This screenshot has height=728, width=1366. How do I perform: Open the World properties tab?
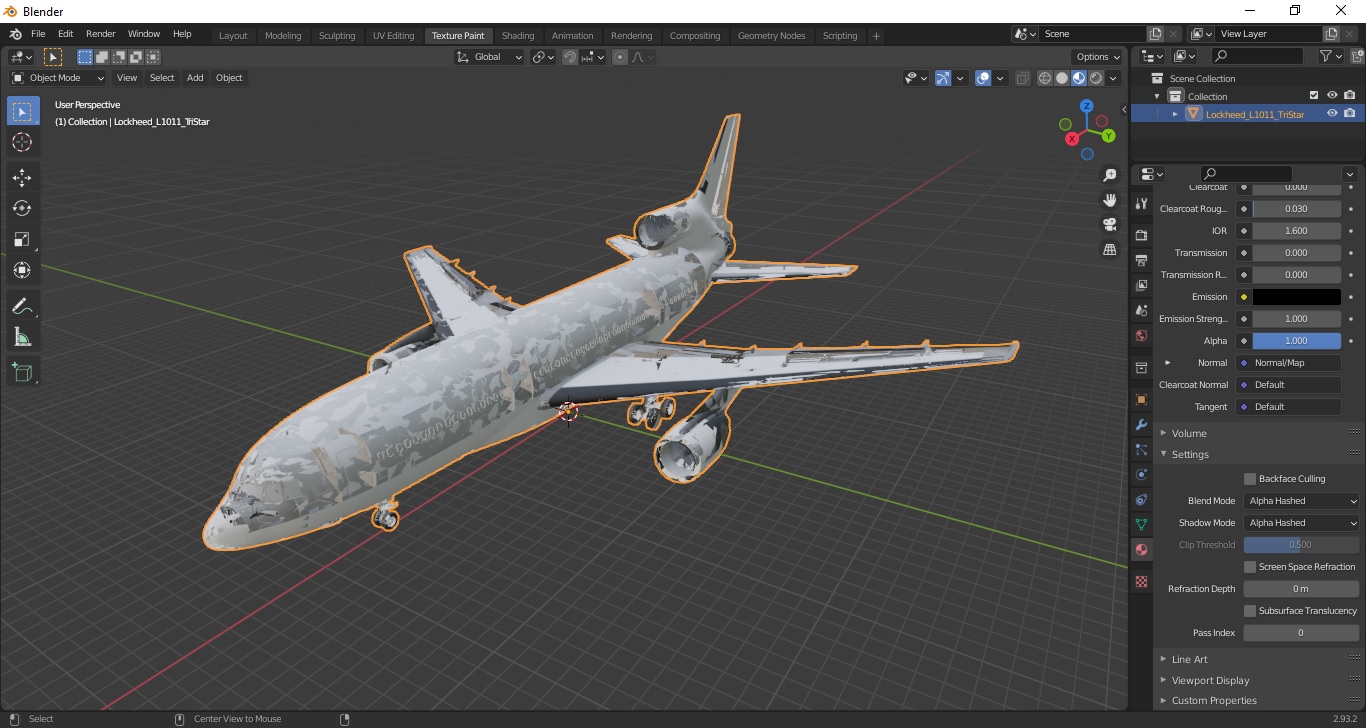coord(1141,335)
